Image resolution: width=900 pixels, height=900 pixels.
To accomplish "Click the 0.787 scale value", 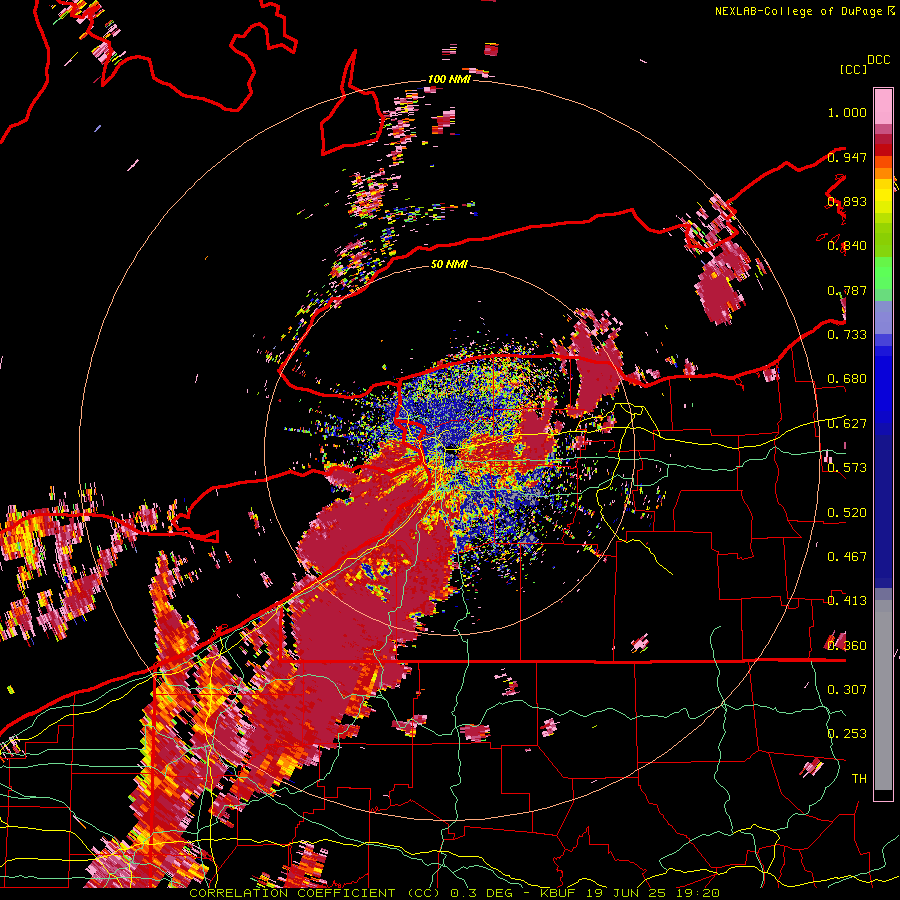I will pyautogui.click(x=847, y=290).
